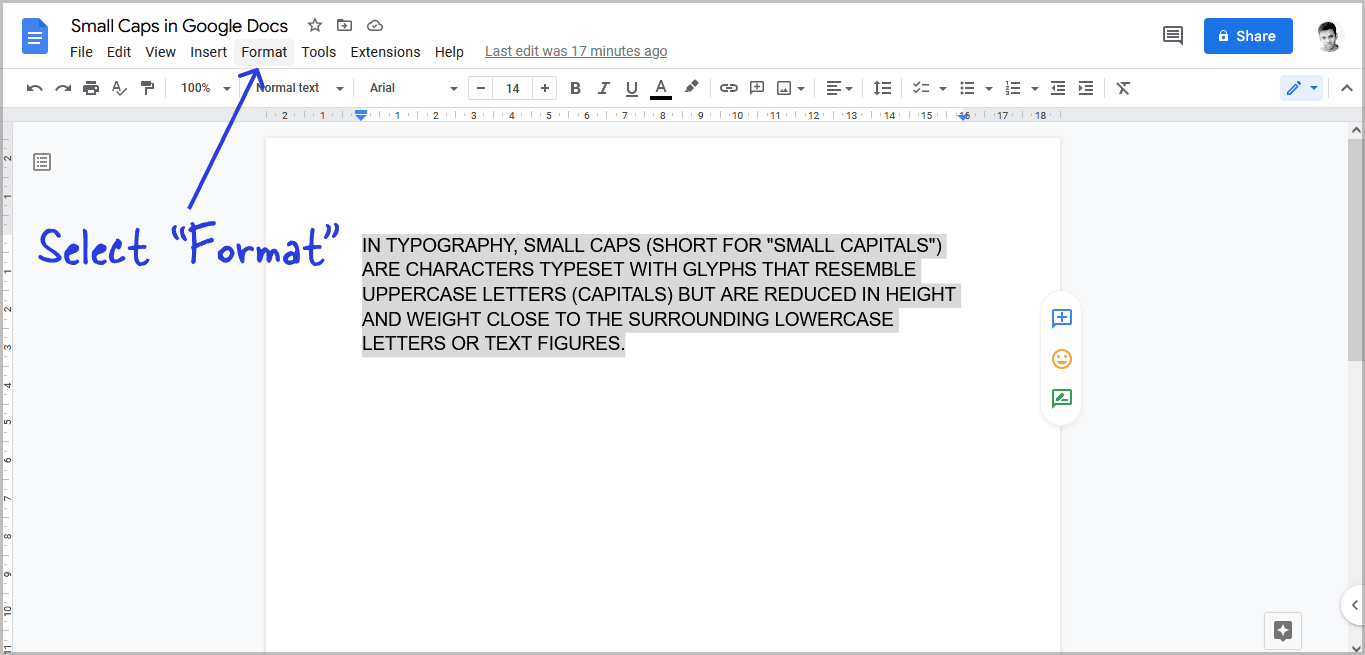Image resolution: width=1365 pixels, height=655 pixels.
Task: Open line and paragraph spacing
Action: click(x=882, y=88)
